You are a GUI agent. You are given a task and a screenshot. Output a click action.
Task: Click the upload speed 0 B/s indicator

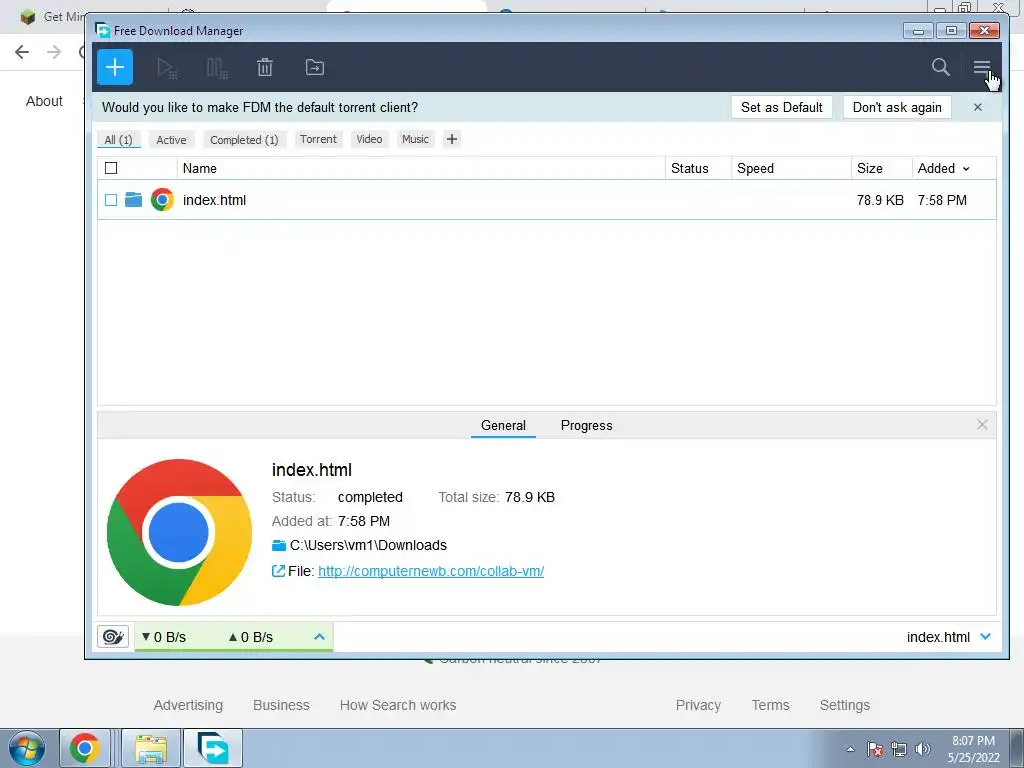click(251, 637)
